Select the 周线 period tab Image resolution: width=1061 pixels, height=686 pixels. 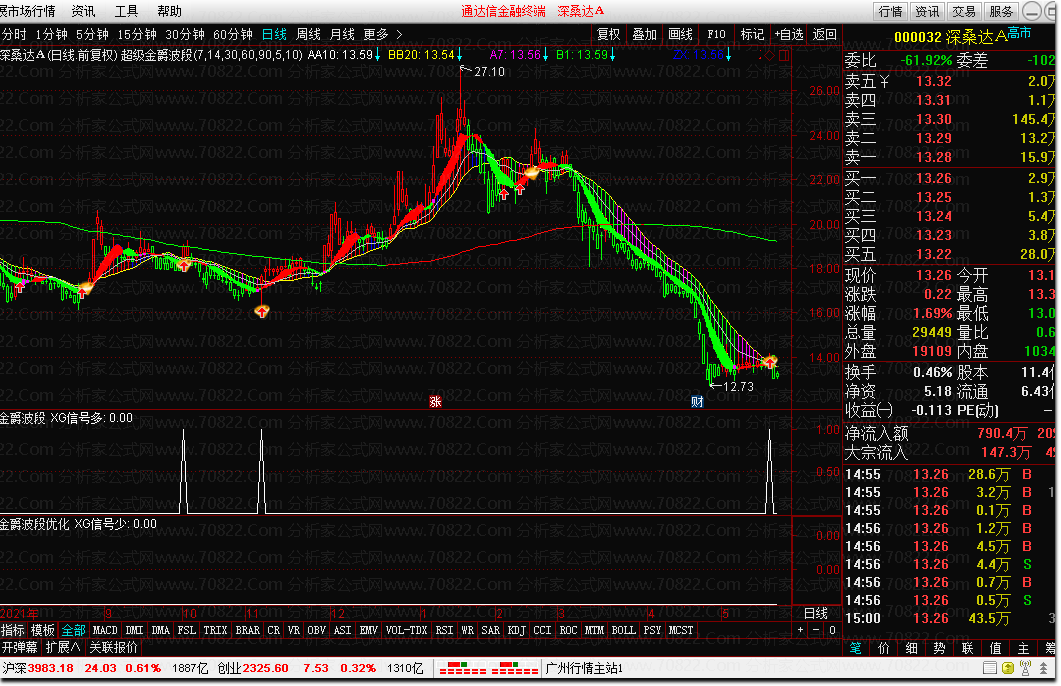[309, 35]
